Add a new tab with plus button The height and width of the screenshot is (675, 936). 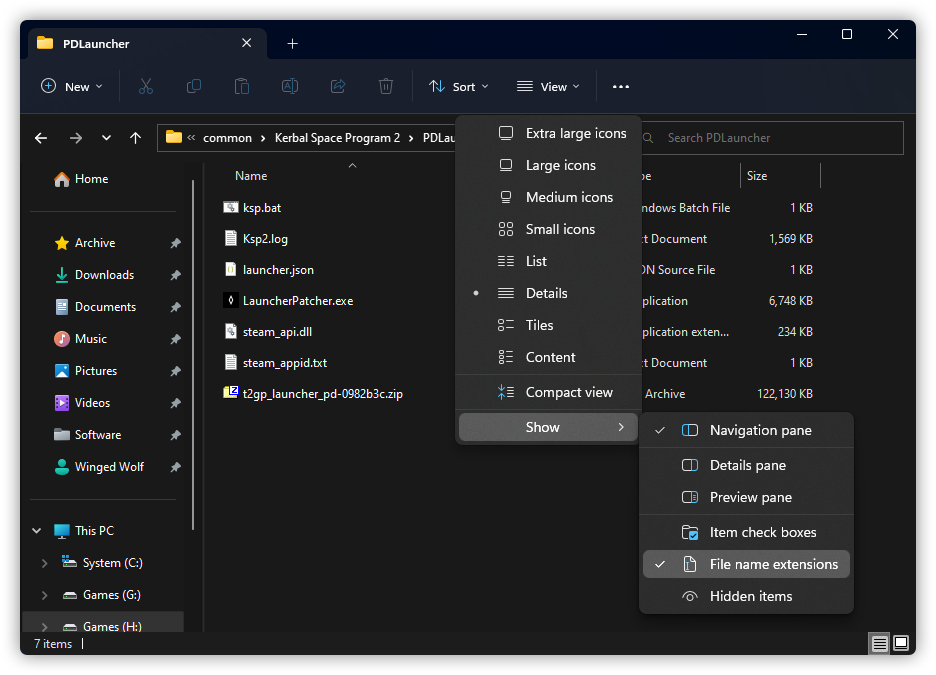click(293, 44)
